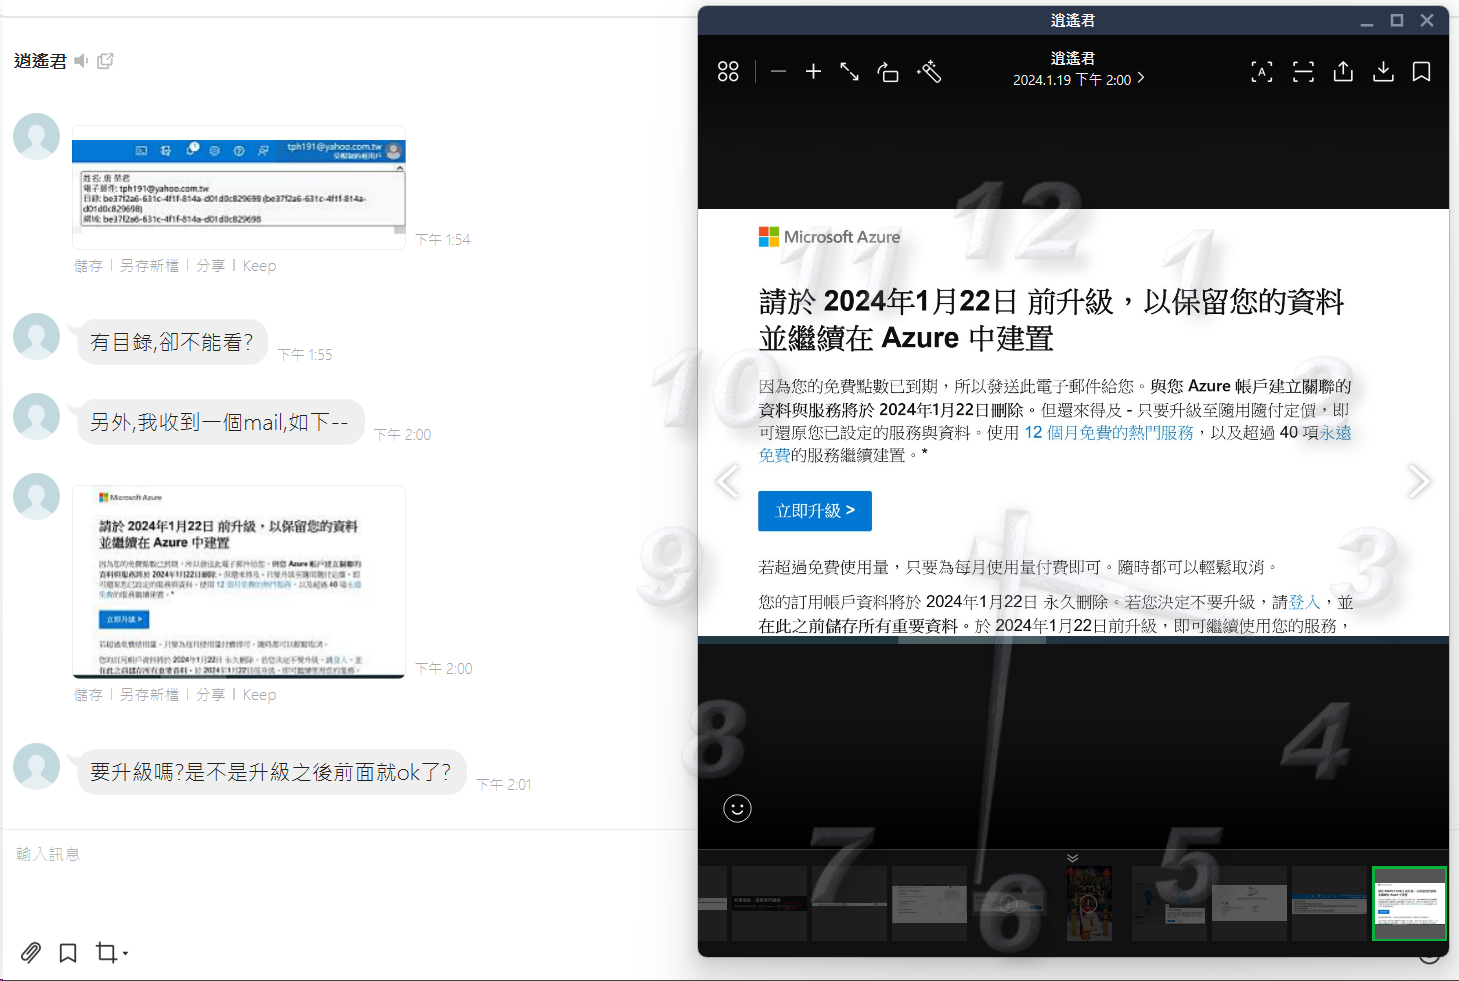Click 儲存 under the 下午 1:54 image
Viewport: 1459px width, 981px height.
[88, 266]
